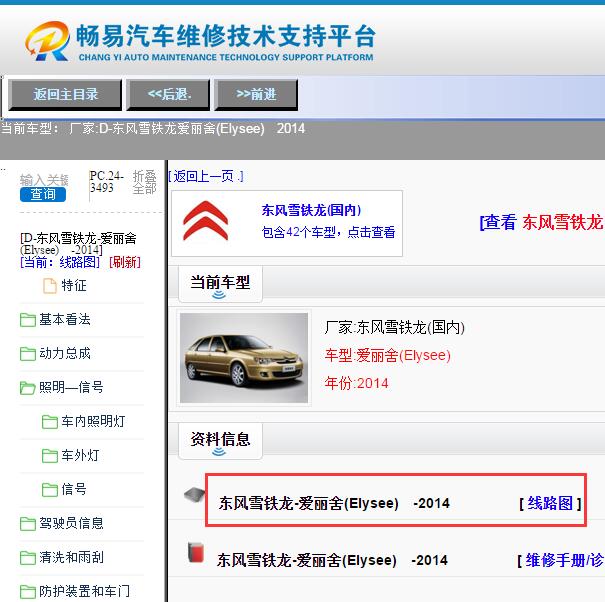Click the 返回上一页 link
The image size is (605, 602).
(206, 176)
